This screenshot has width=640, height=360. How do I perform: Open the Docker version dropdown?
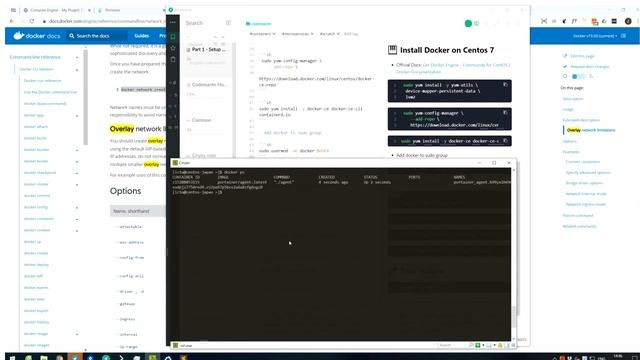(595, 36)
